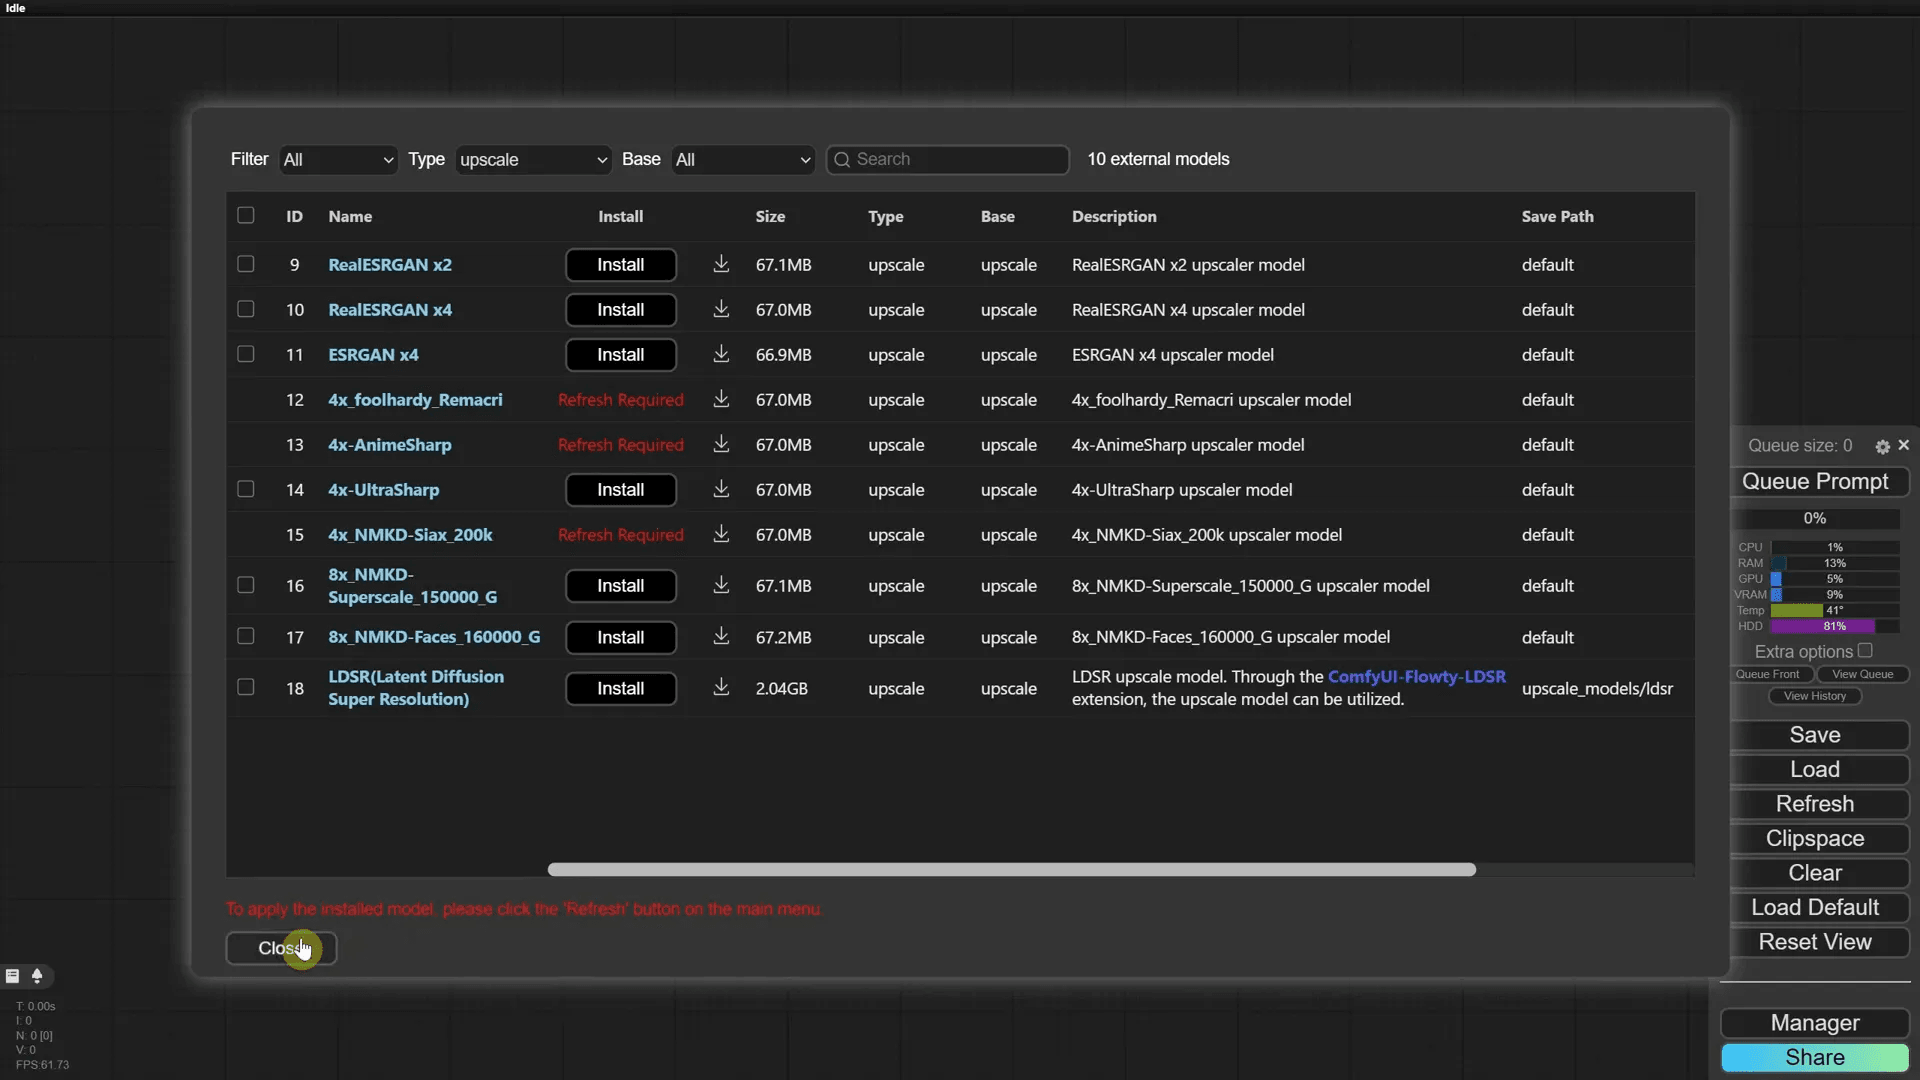Click download icon for 4x-UltraSharp row

pos(720,489)
